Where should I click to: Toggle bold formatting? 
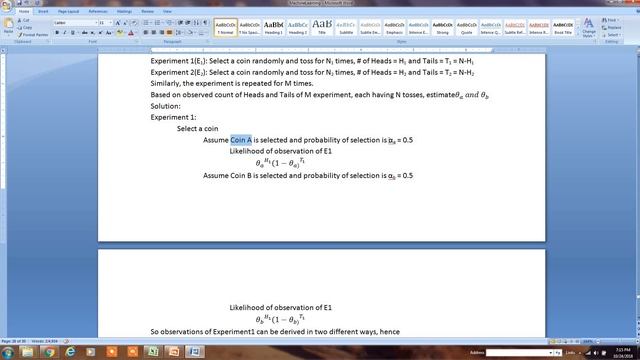(57, 33)
